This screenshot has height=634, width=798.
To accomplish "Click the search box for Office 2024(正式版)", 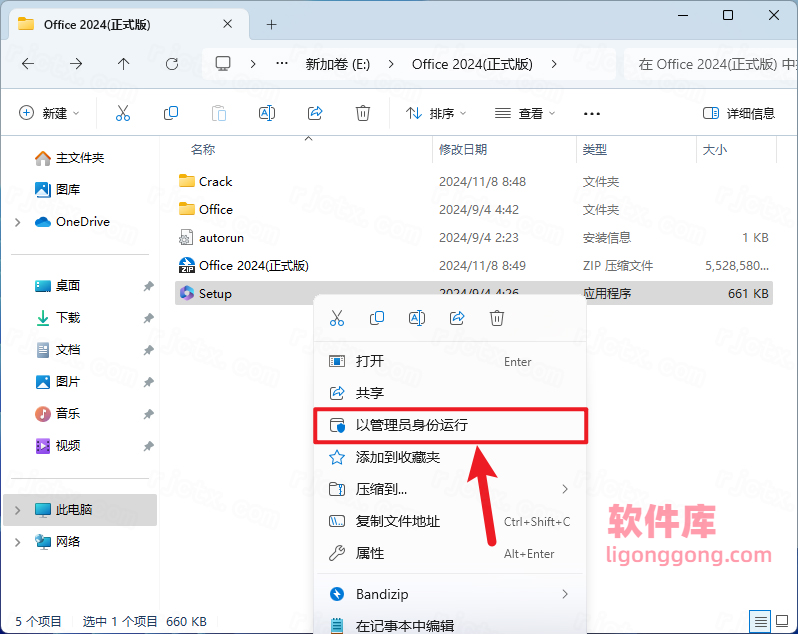I will 711,64.
